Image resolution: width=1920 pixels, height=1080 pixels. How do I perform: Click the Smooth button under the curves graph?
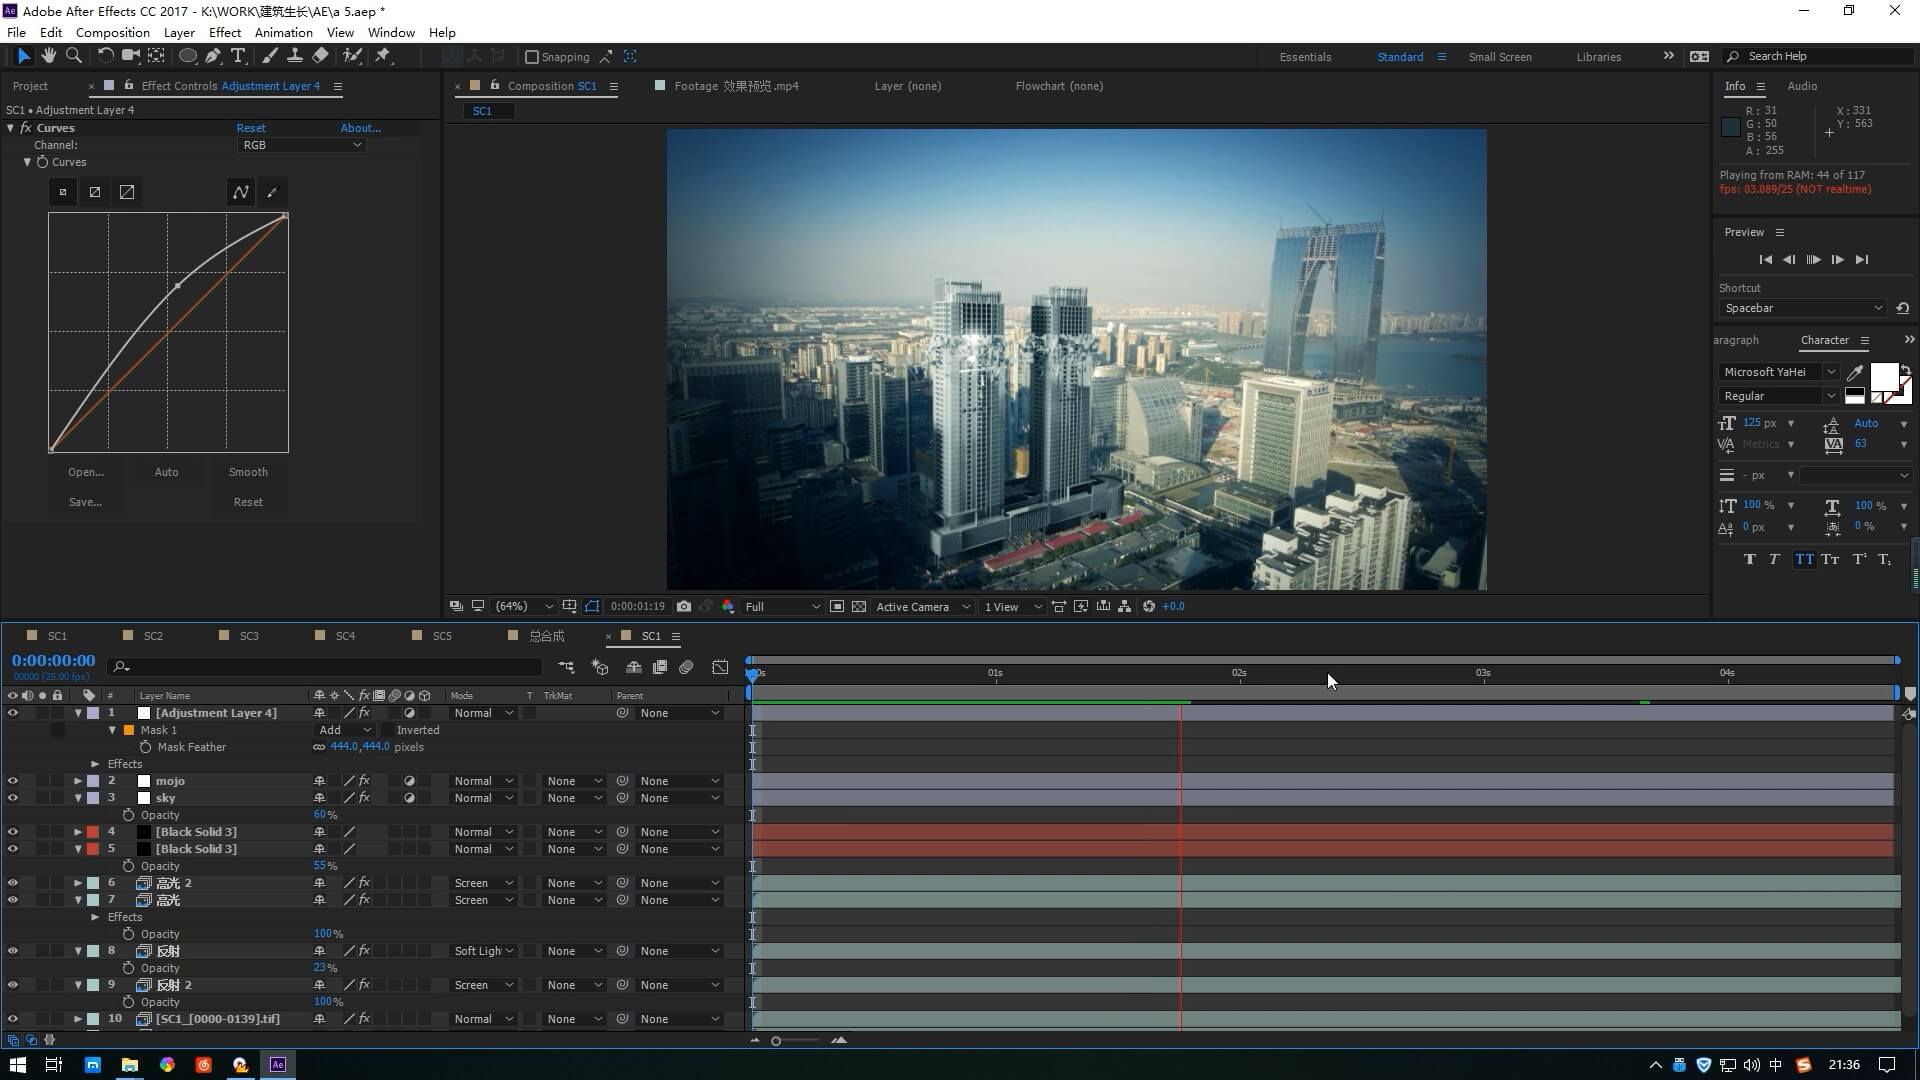(x=248, y=472)
